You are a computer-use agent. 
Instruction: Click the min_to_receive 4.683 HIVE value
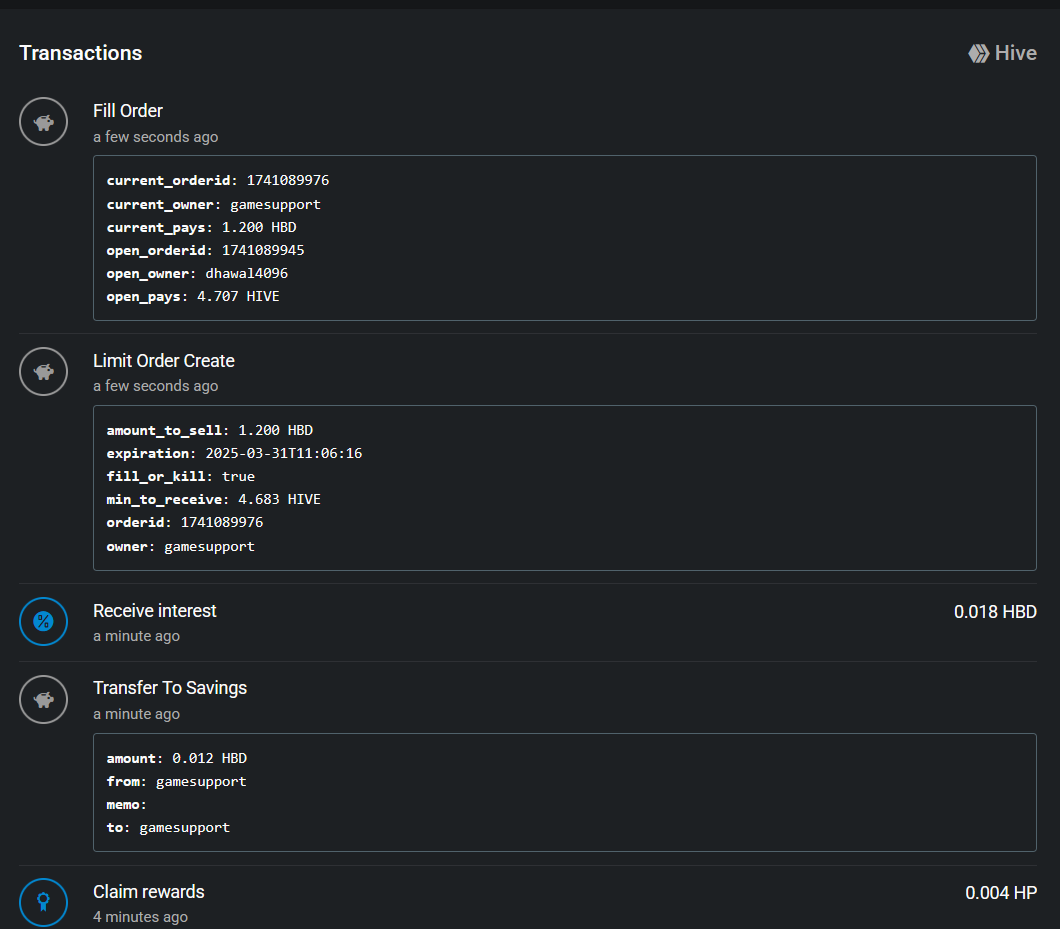[279, 500]
